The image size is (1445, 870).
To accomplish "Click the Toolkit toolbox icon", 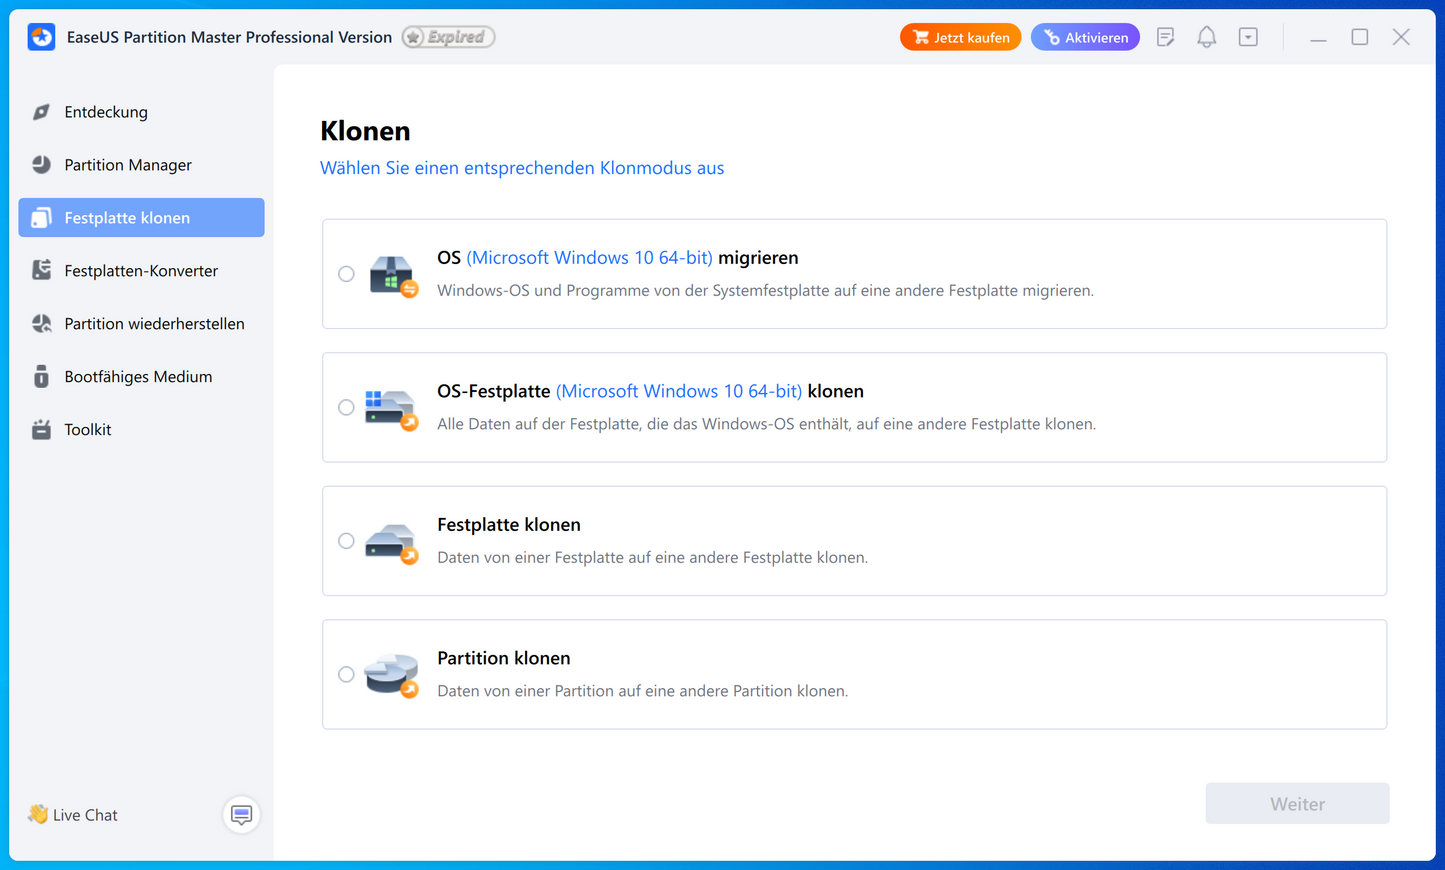I will pos(41,430).
